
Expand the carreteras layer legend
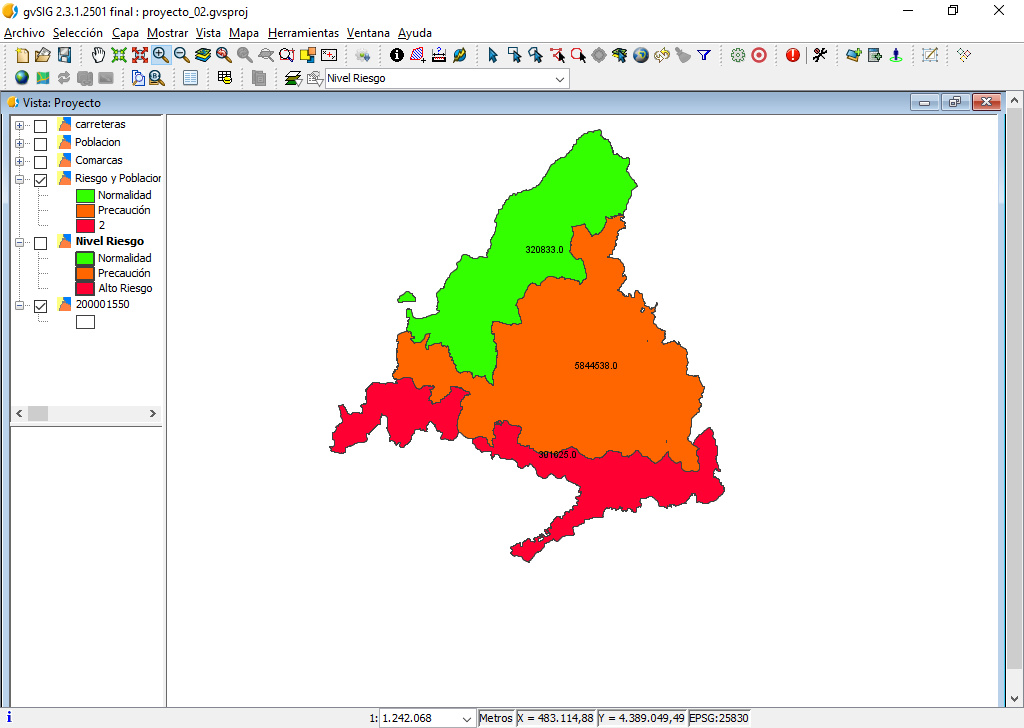(x=20, y=125)
